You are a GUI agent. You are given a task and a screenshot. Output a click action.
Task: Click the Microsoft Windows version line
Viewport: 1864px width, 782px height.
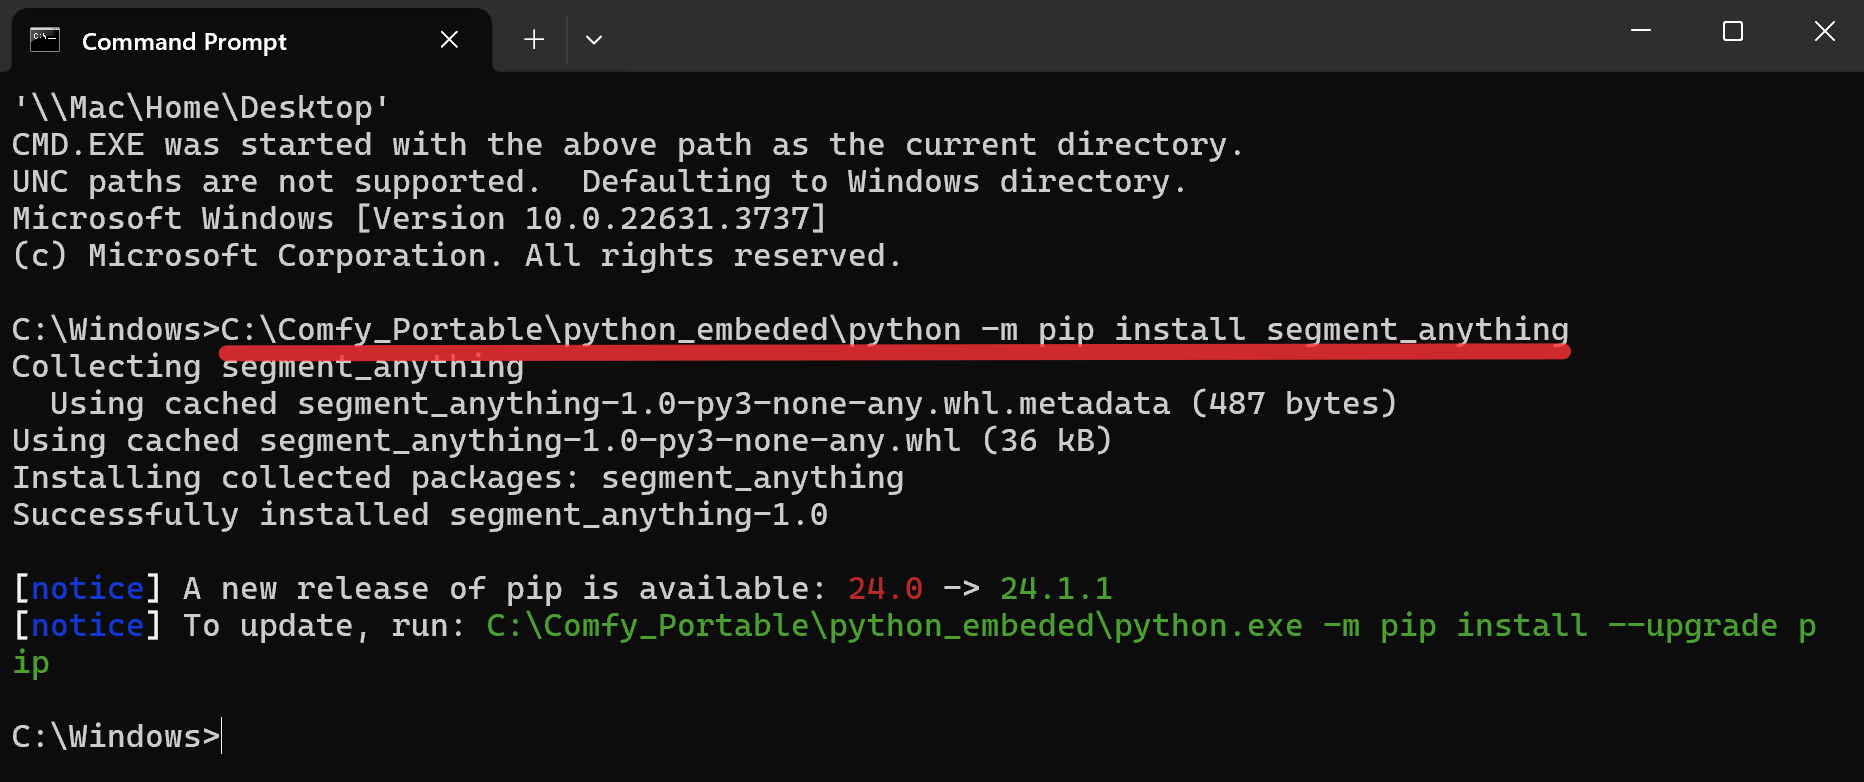(420, 219)
